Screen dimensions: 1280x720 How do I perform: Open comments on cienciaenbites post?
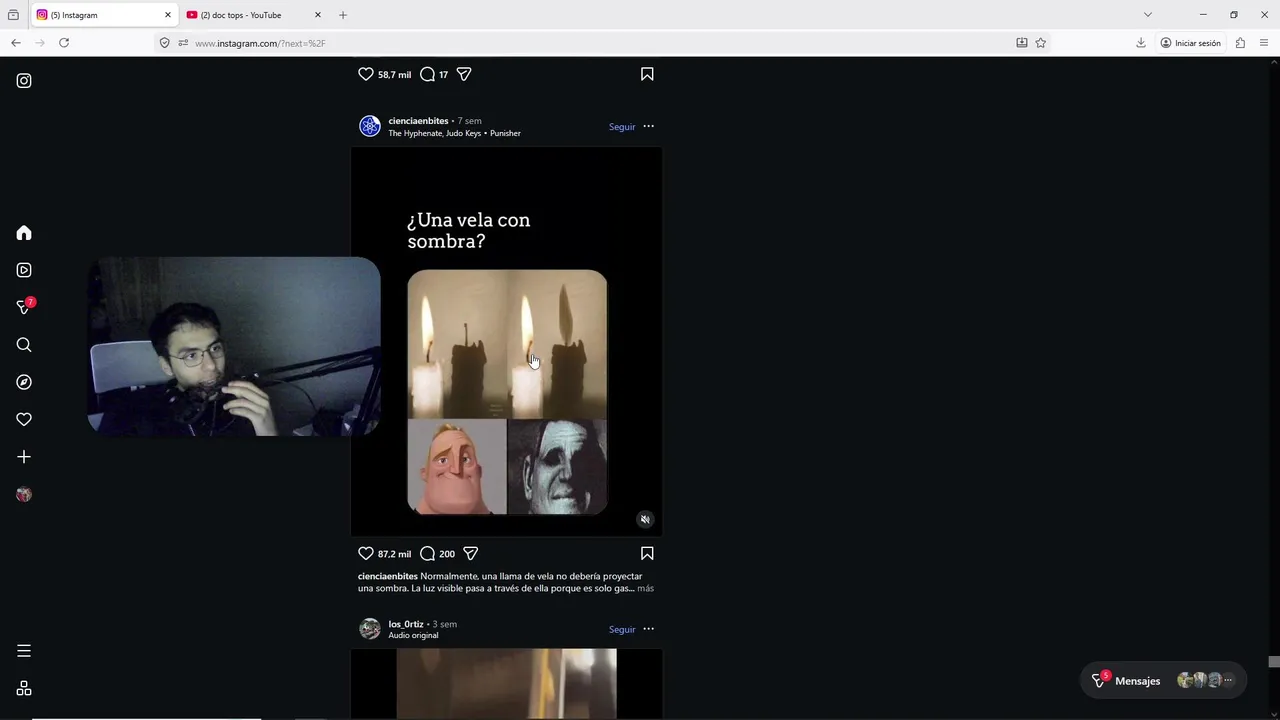(x=427, y=553)
